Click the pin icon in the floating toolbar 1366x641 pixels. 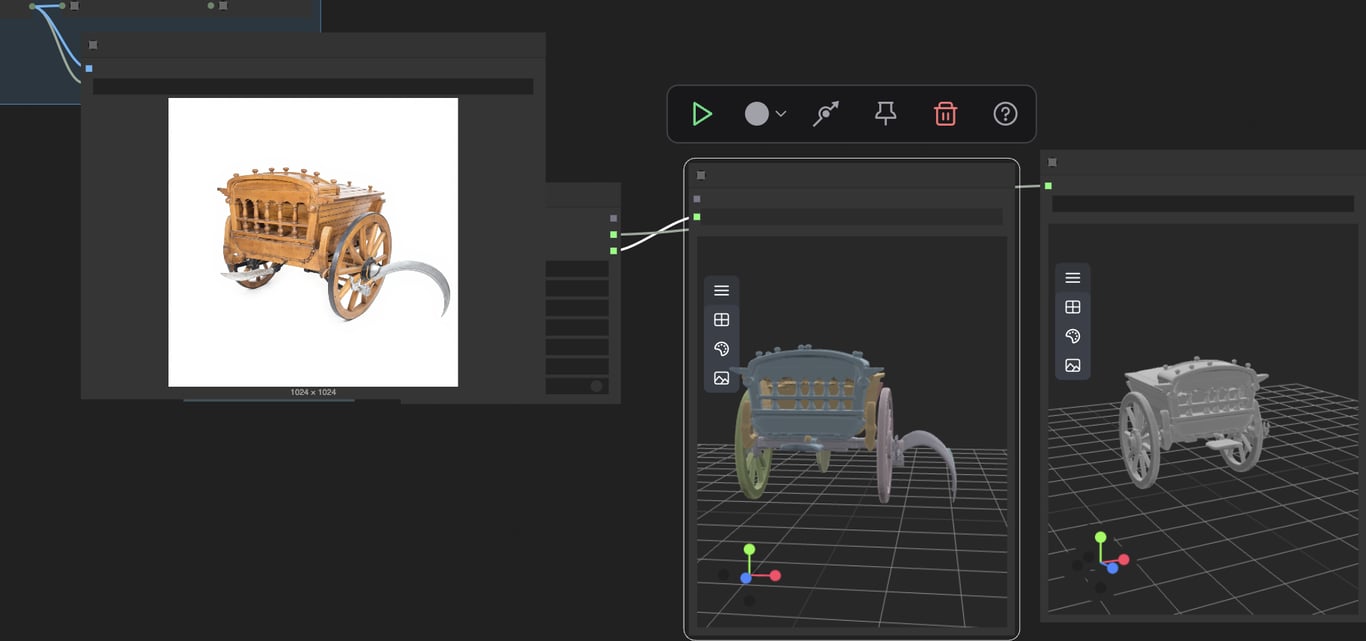[884, 113]
